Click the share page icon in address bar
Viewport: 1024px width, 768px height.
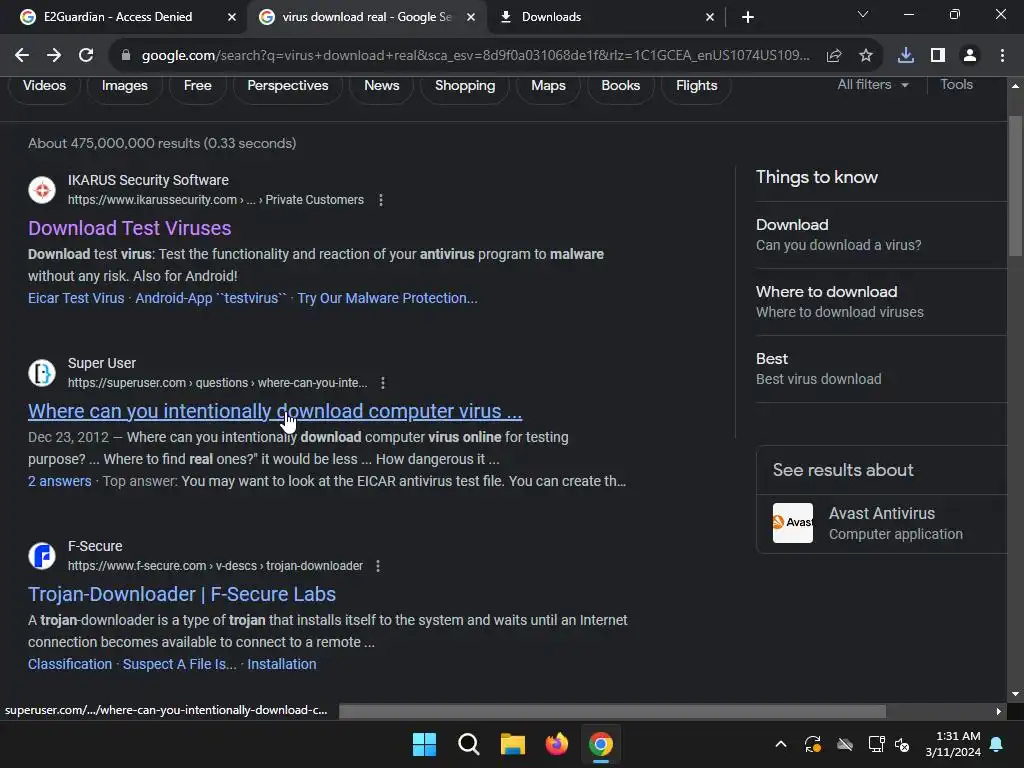pyautogui.click(x=834, y=56)
